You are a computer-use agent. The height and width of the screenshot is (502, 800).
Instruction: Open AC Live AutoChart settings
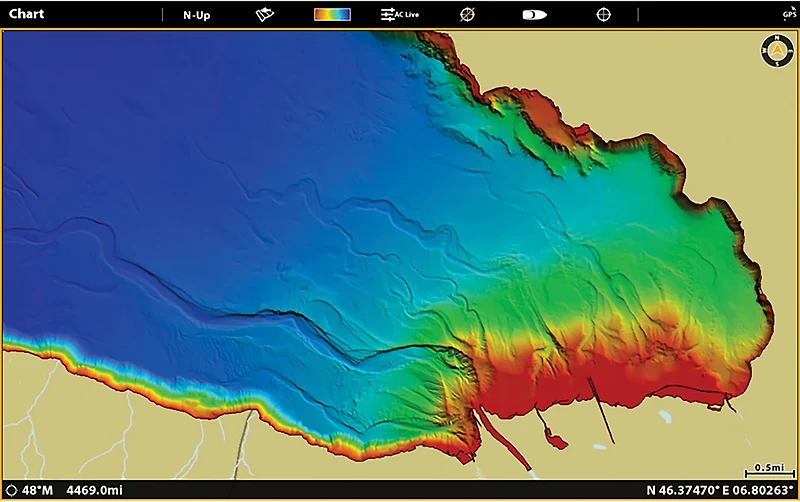point(399,15)
